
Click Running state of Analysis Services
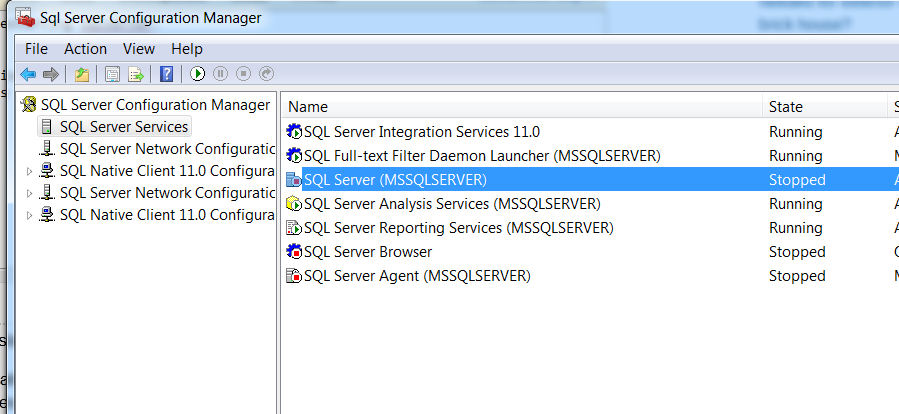(796, 204)
